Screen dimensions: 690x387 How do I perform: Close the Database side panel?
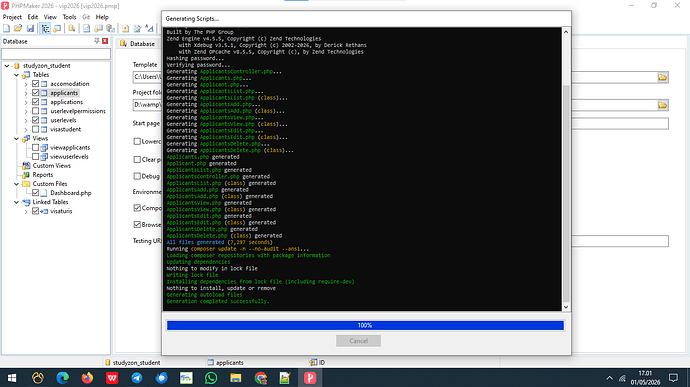(x=105, y=41)
